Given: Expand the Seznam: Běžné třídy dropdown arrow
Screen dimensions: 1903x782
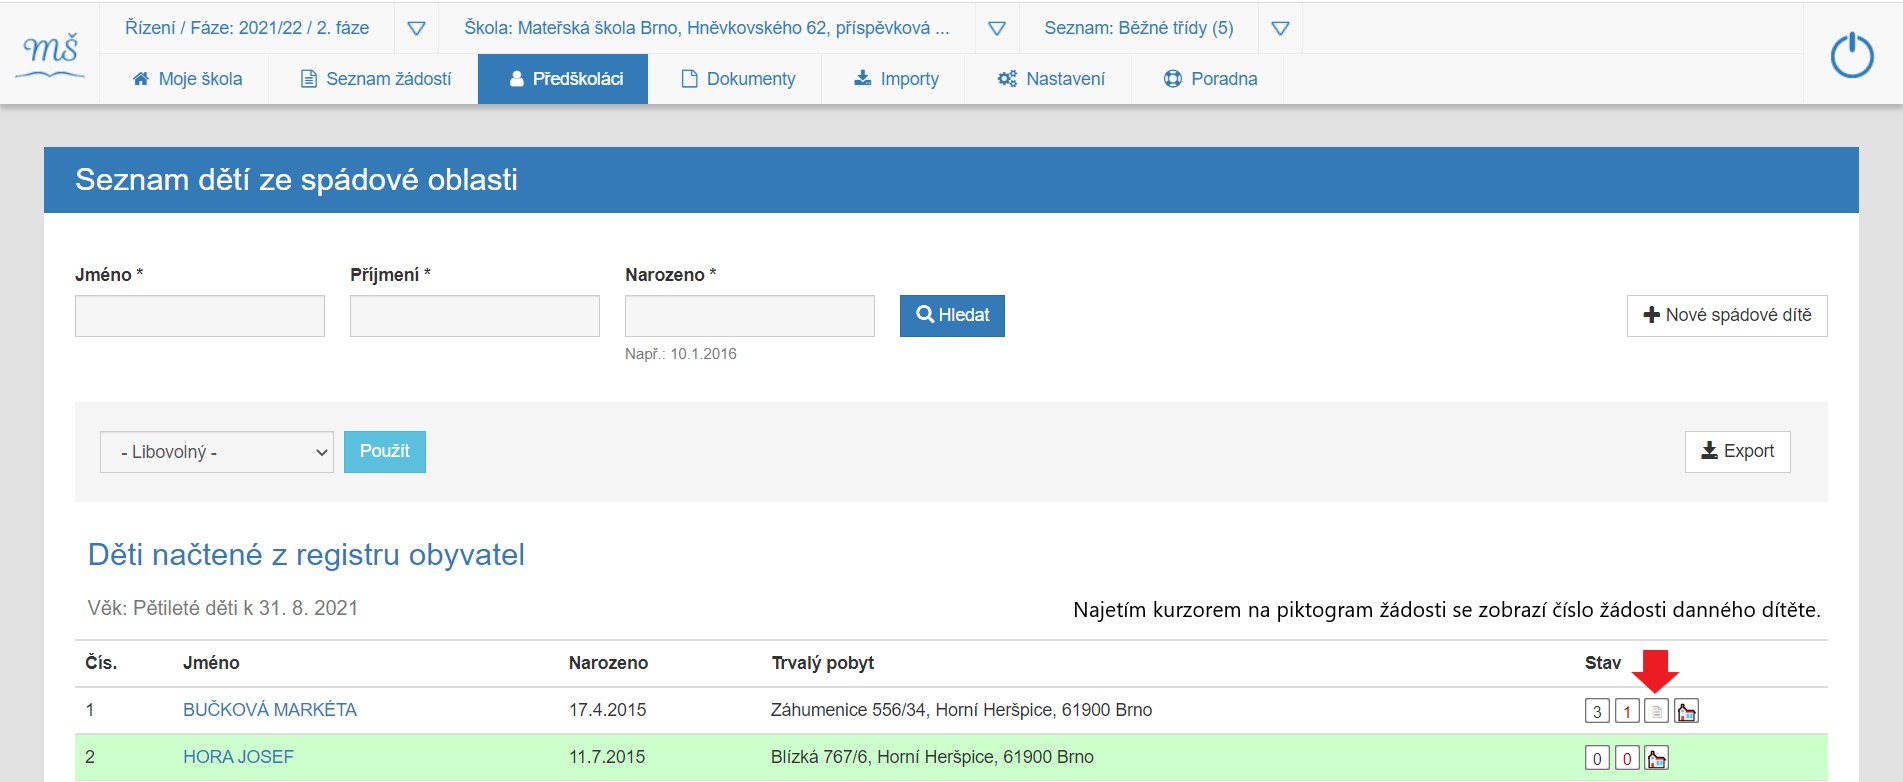Looking at the screenshot, I should 1280,28.
